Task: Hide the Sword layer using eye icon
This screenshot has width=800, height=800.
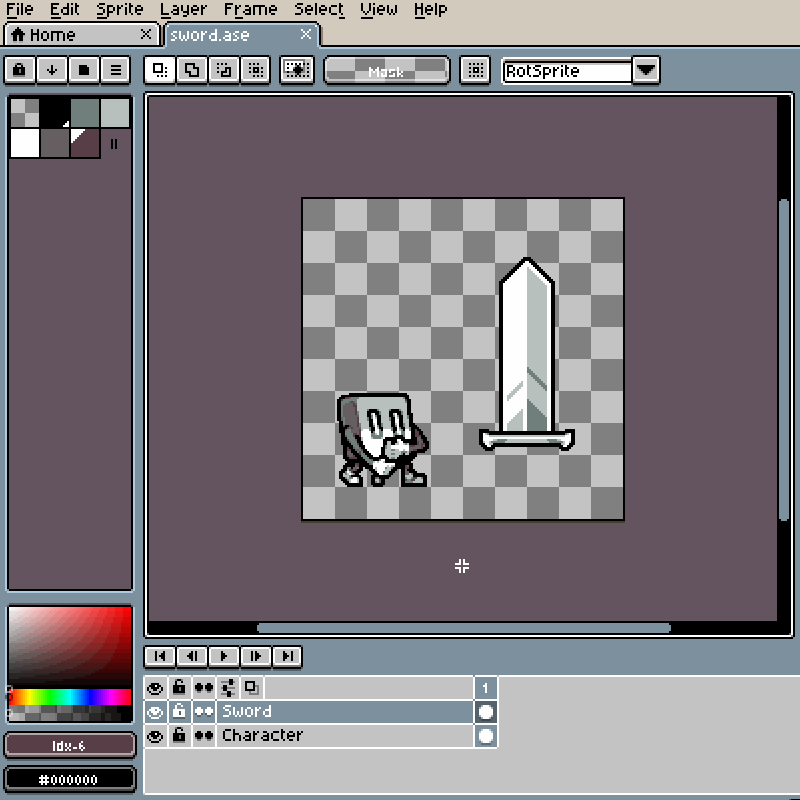Action: (x=155, y=712)
